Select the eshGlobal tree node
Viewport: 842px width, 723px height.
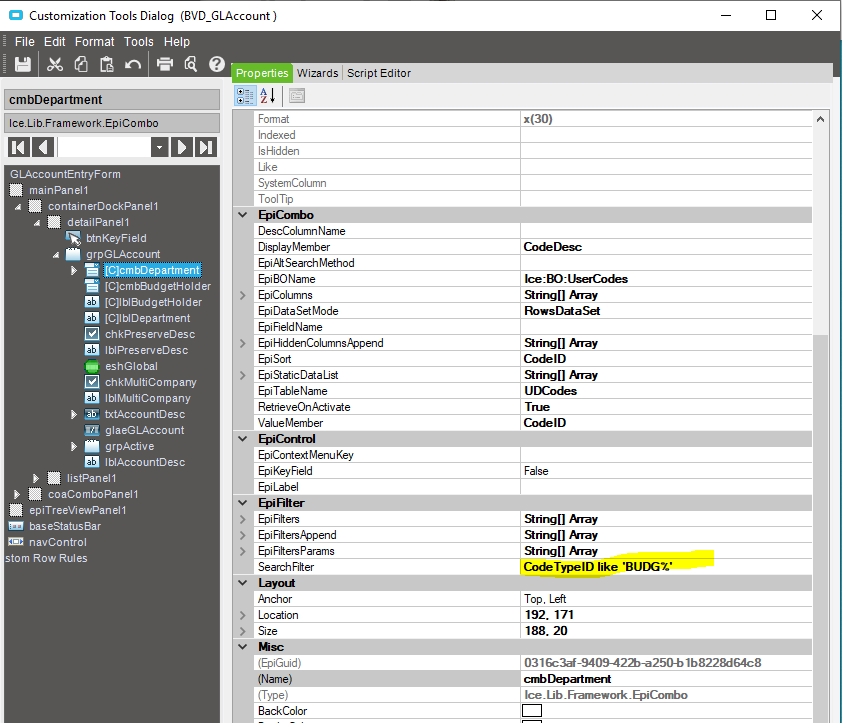point(132,366)
